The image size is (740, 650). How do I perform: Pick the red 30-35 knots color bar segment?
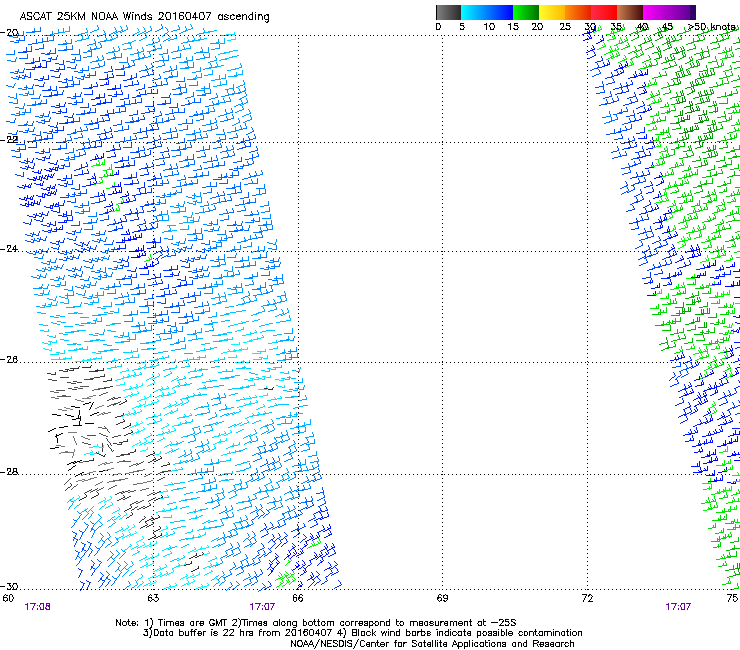pos(604,12)
